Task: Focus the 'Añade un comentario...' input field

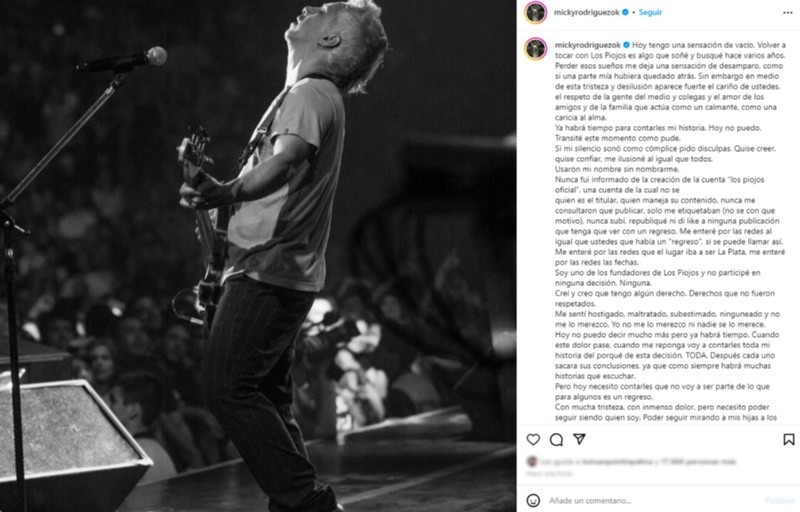Action: 653,501
